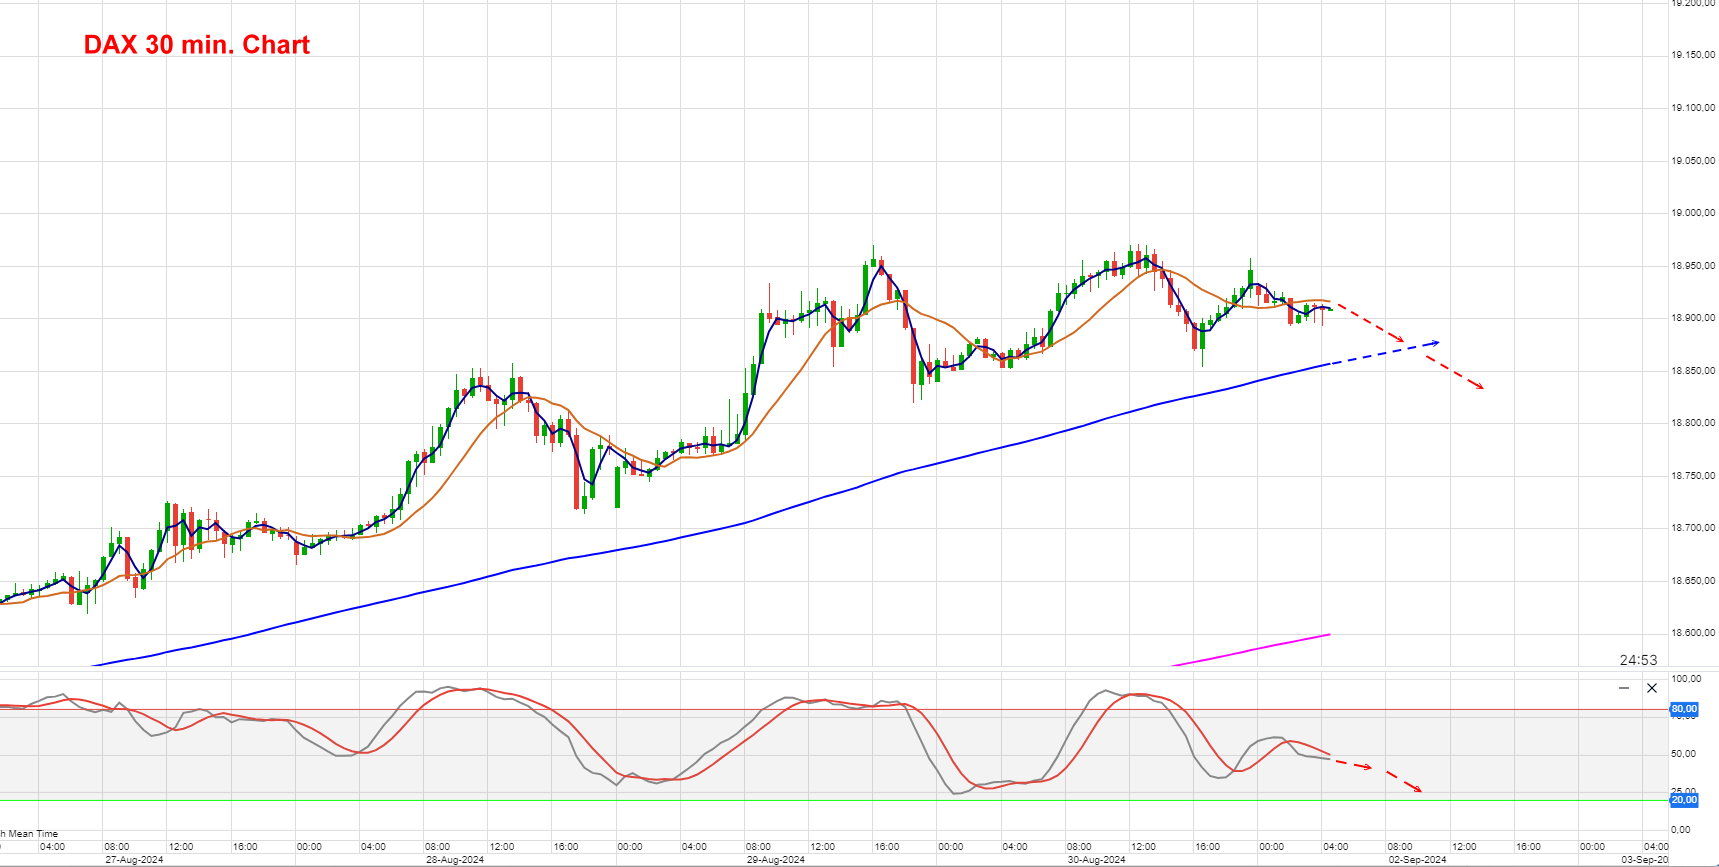Click the 24:53 candle countdown timer

1638,660
